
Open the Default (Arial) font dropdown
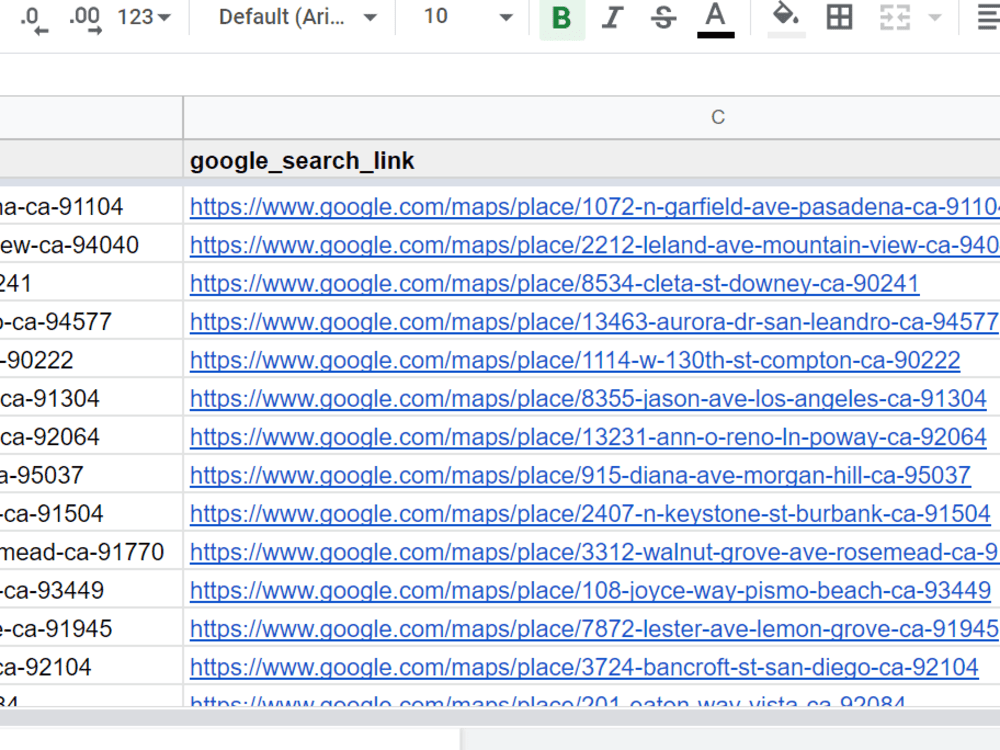(x=297, y=17)
